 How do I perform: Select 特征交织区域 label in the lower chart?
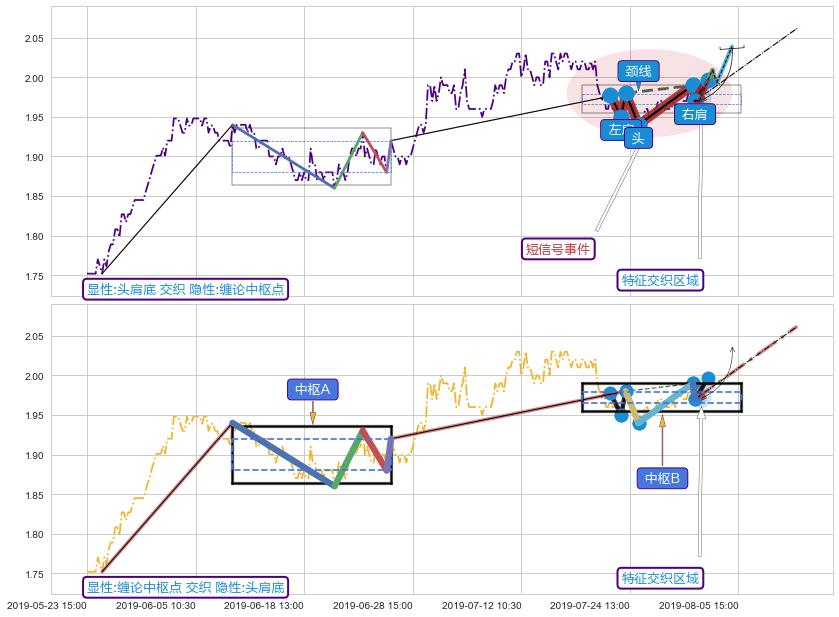click(x=661, y=578)
